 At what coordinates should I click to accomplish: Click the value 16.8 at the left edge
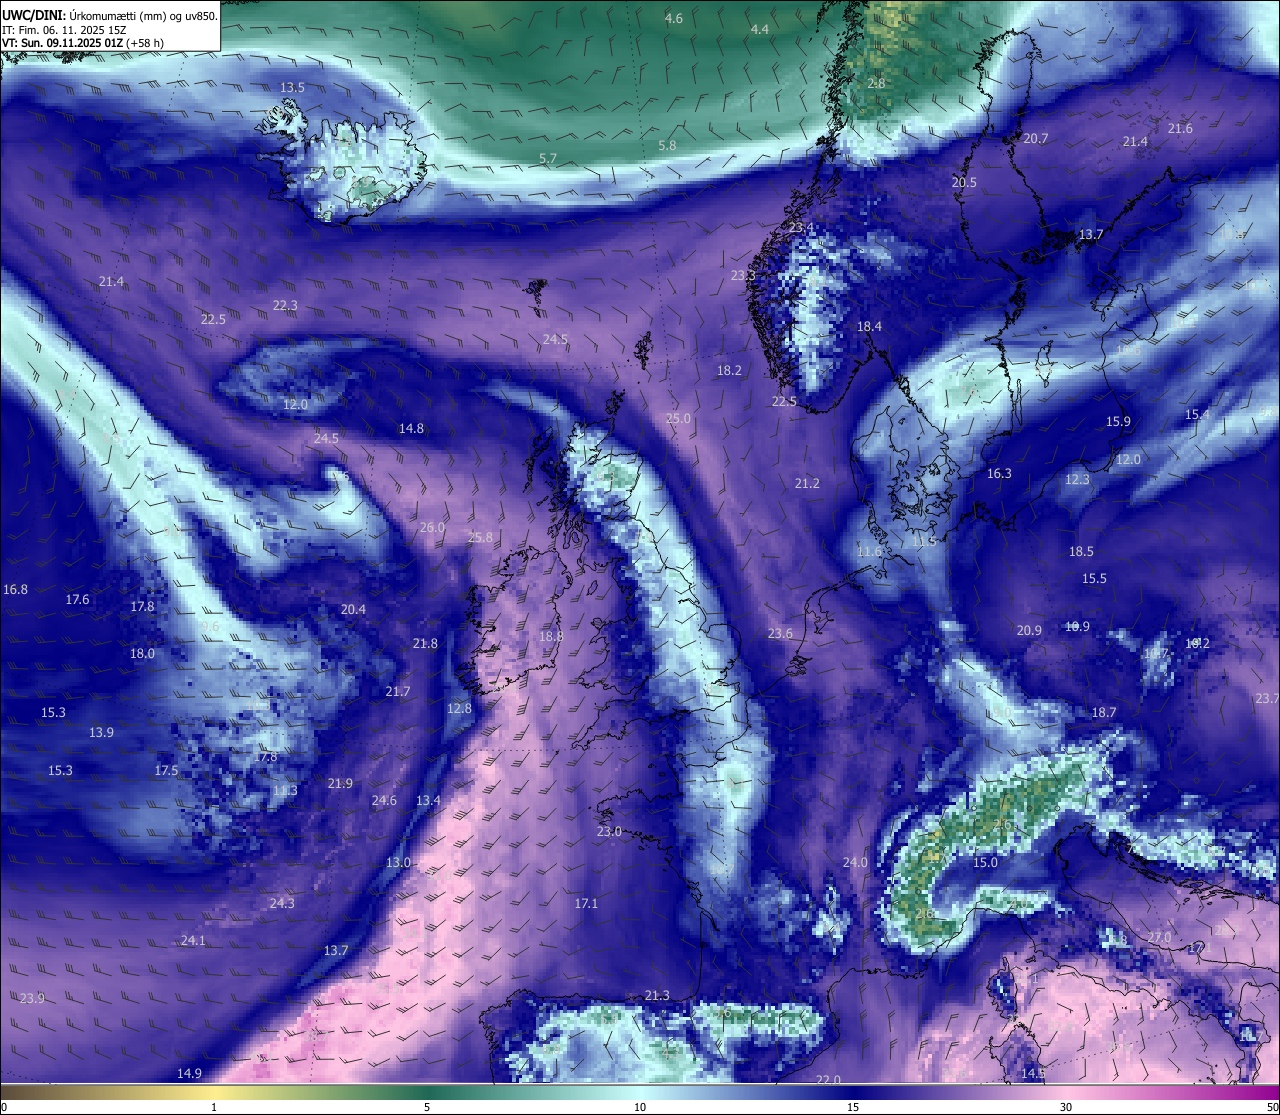point(16,590)
